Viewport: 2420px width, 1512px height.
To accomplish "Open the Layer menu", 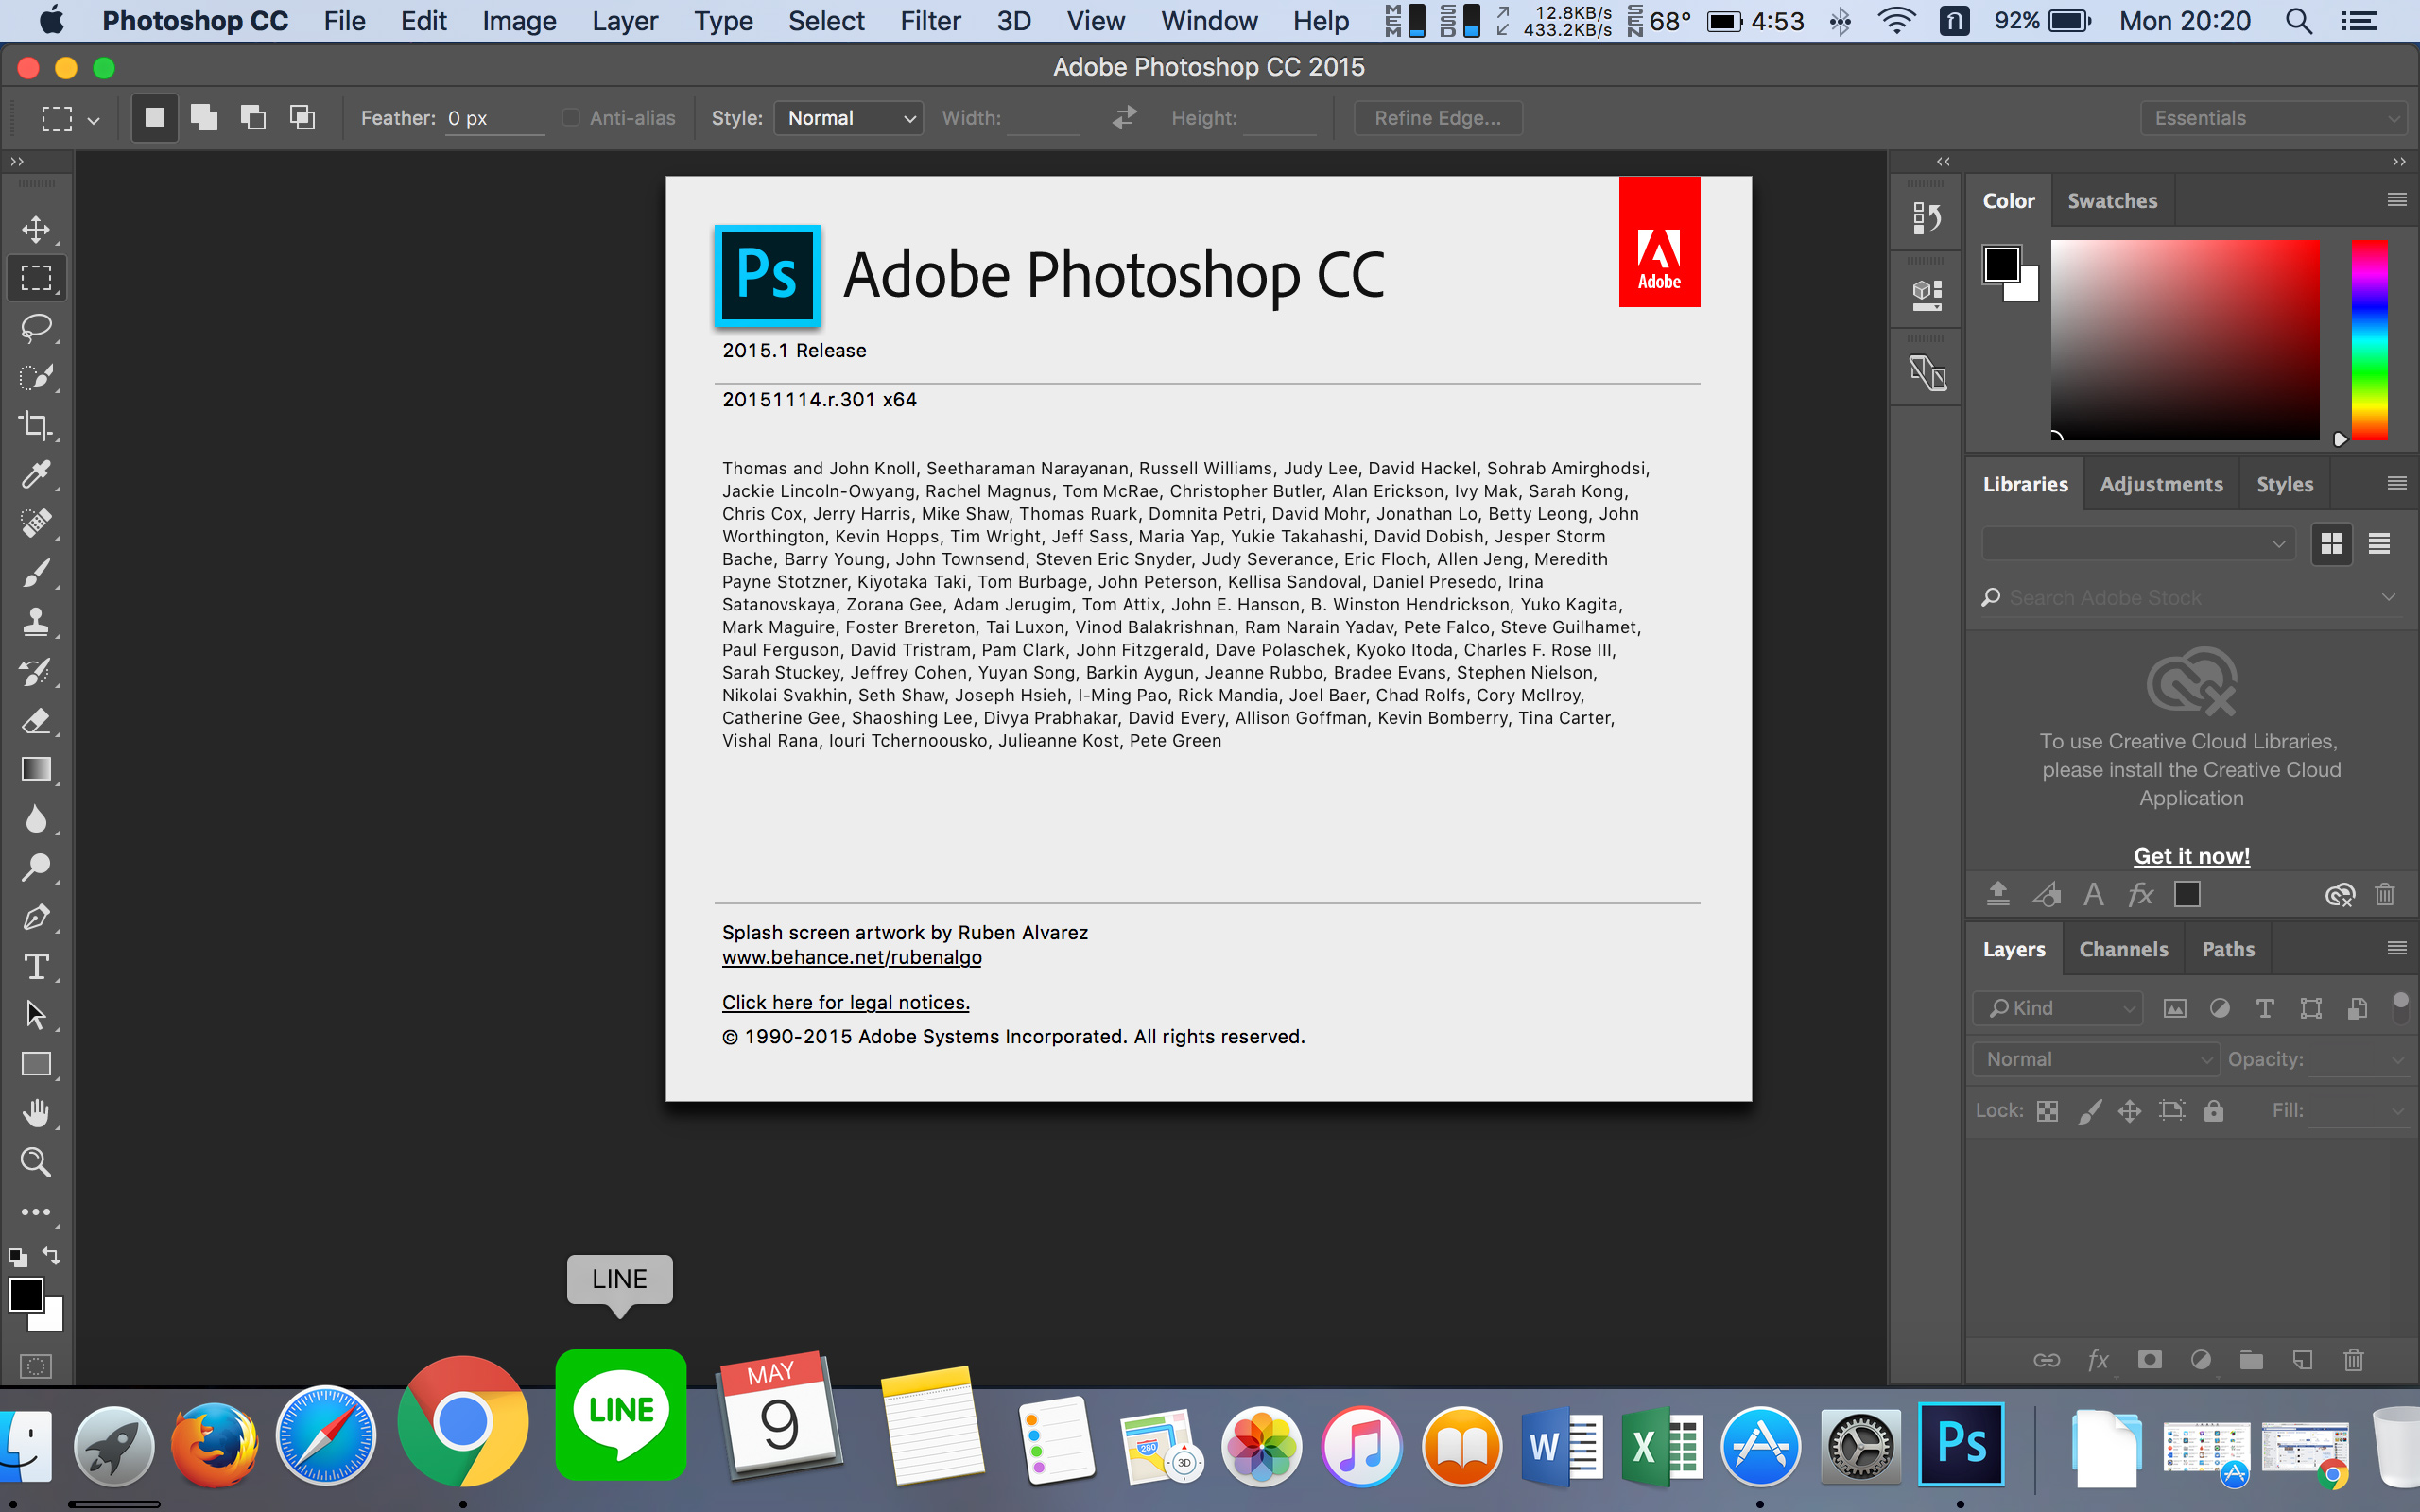I will 625,21.
